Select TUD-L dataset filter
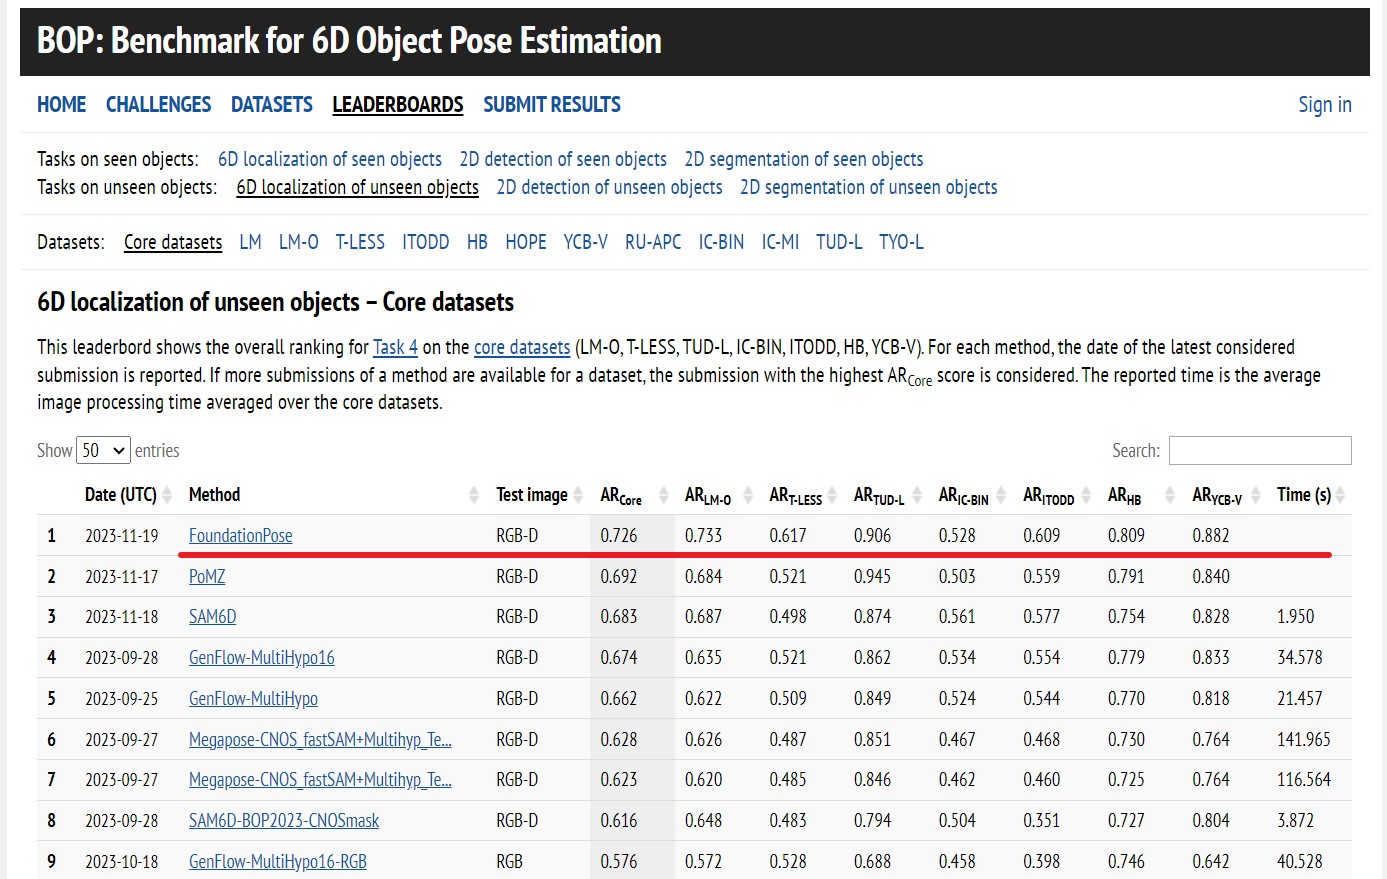 click(x=839, y=242)
